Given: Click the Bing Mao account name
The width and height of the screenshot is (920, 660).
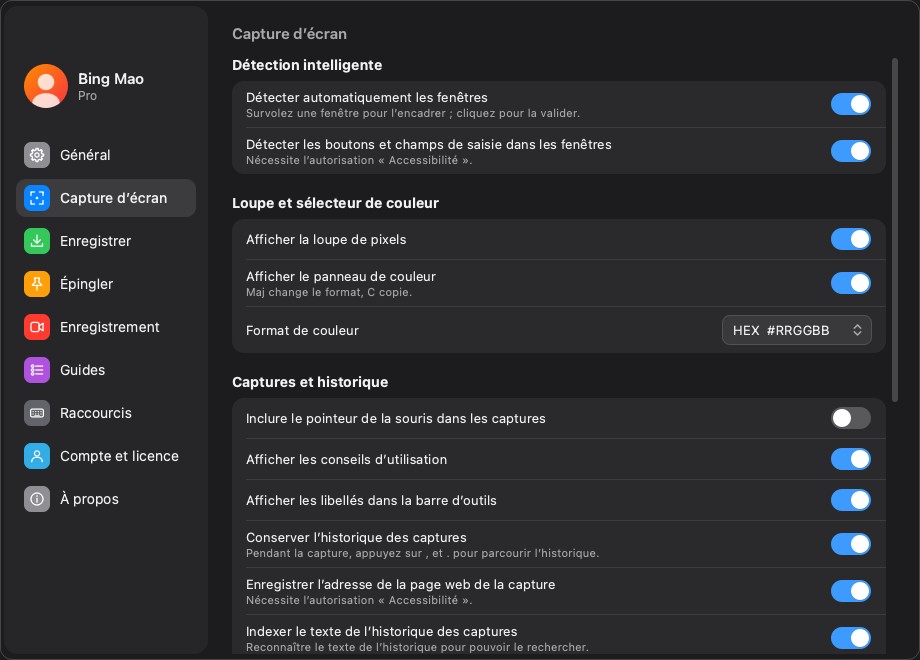Looking at the screenshot, I should click(x=111, y=79).
